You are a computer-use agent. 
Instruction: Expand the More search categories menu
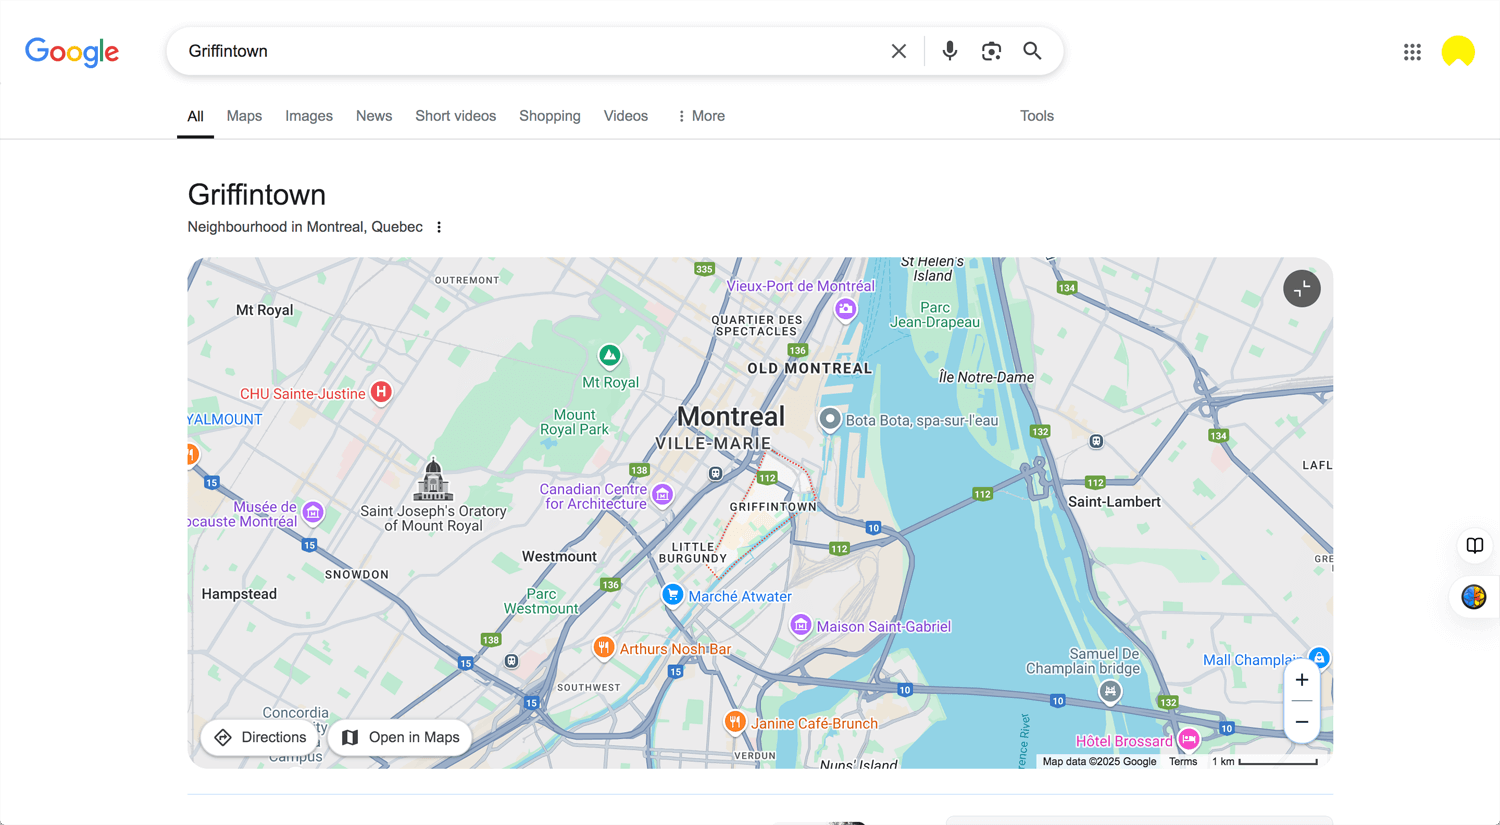click(699, 116)
